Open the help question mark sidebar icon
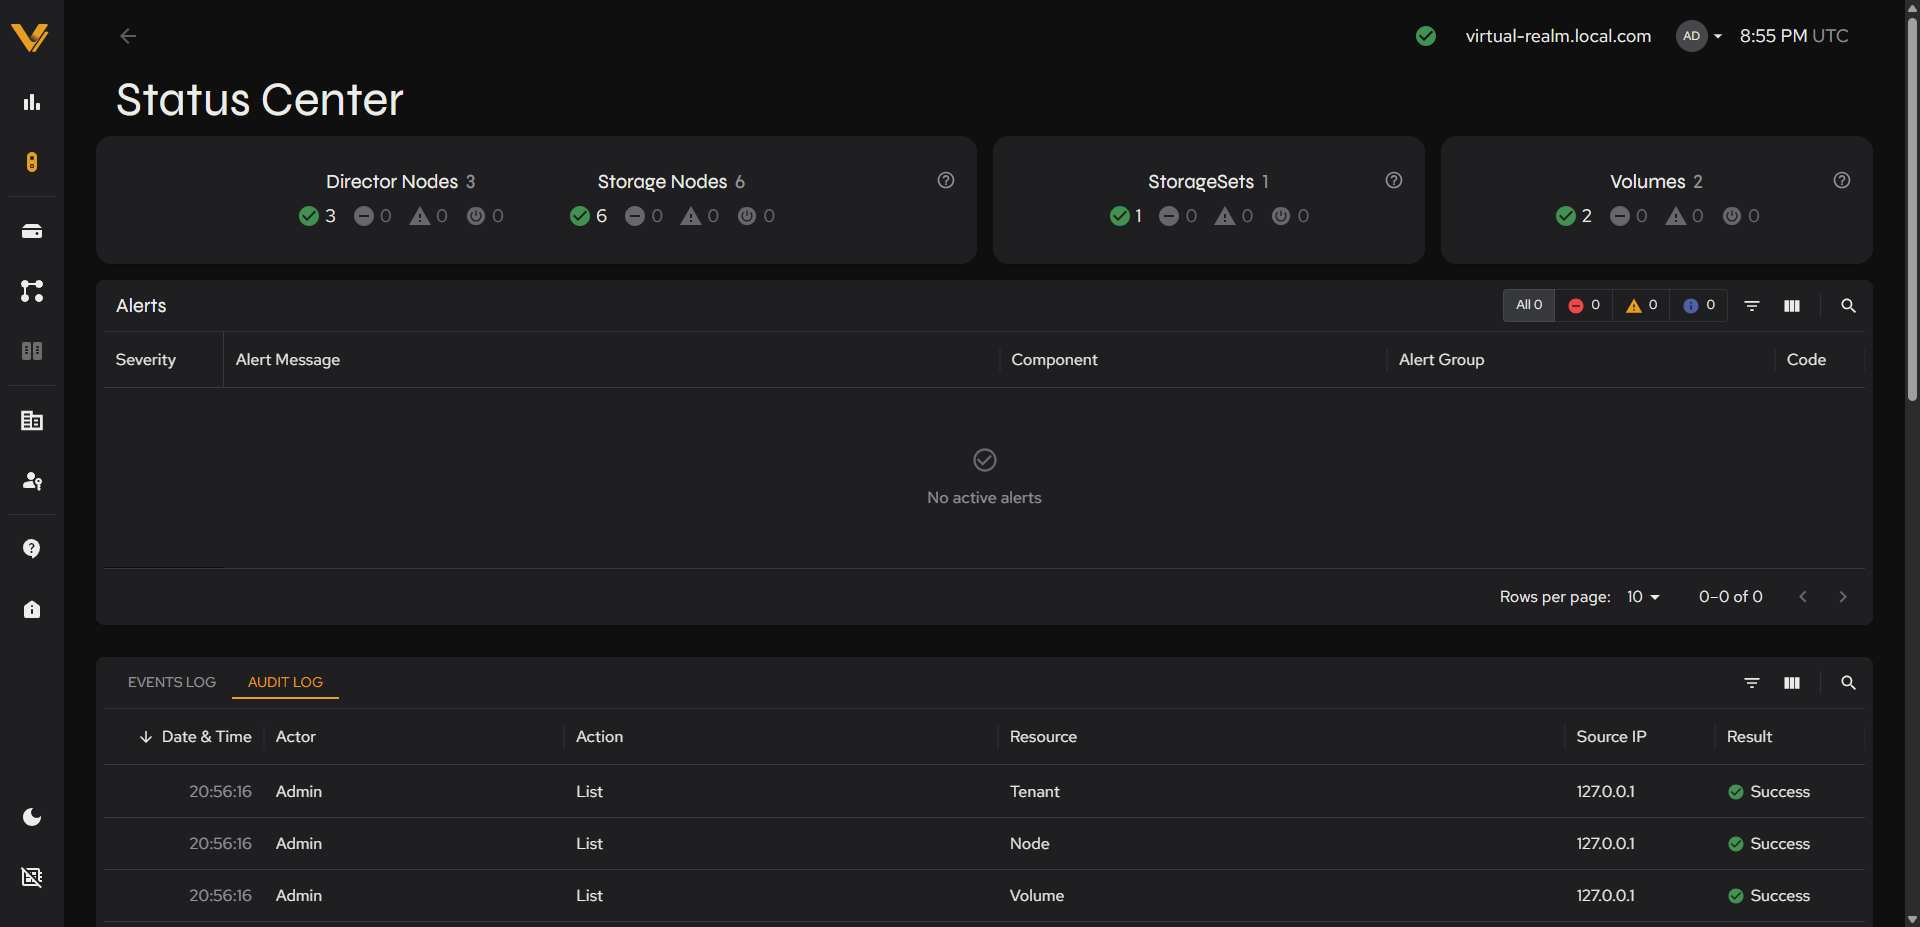The height and width of the screenshot is (927, 1920). tap(32, 549)
